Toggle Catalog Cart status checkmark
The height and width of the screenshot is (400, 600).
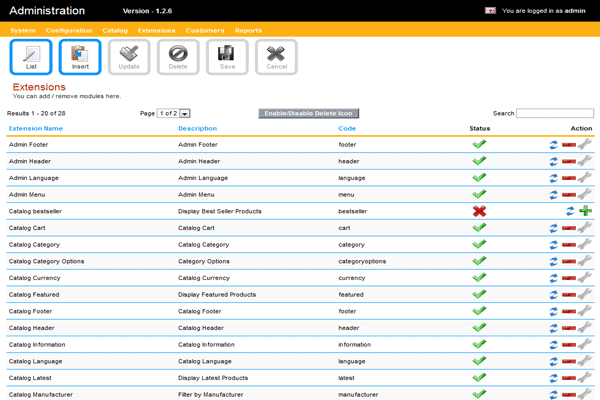(479, 228)
